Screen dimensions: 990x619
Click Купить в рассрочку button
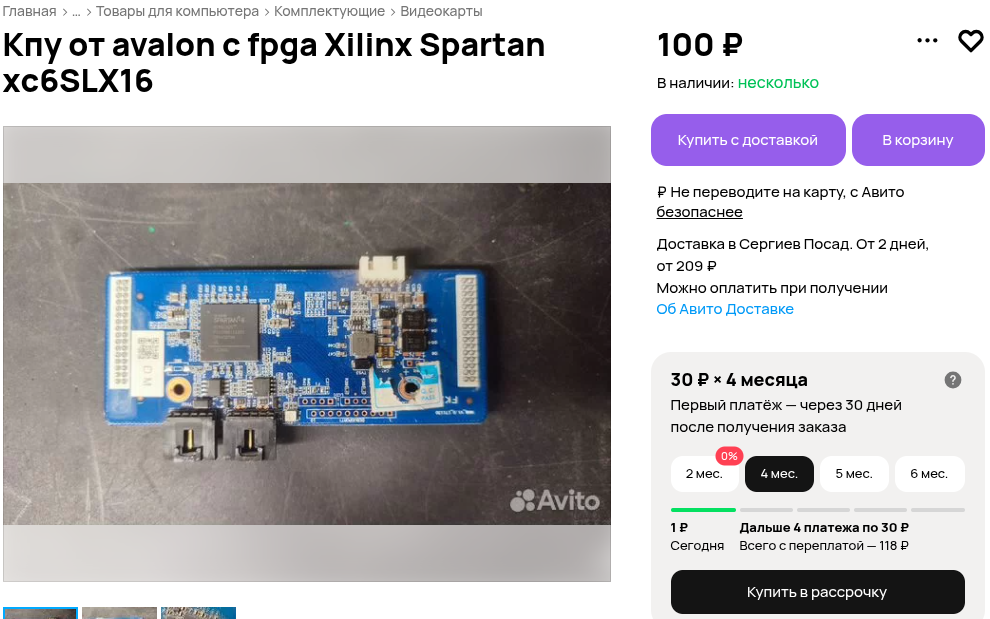[817, 592]
